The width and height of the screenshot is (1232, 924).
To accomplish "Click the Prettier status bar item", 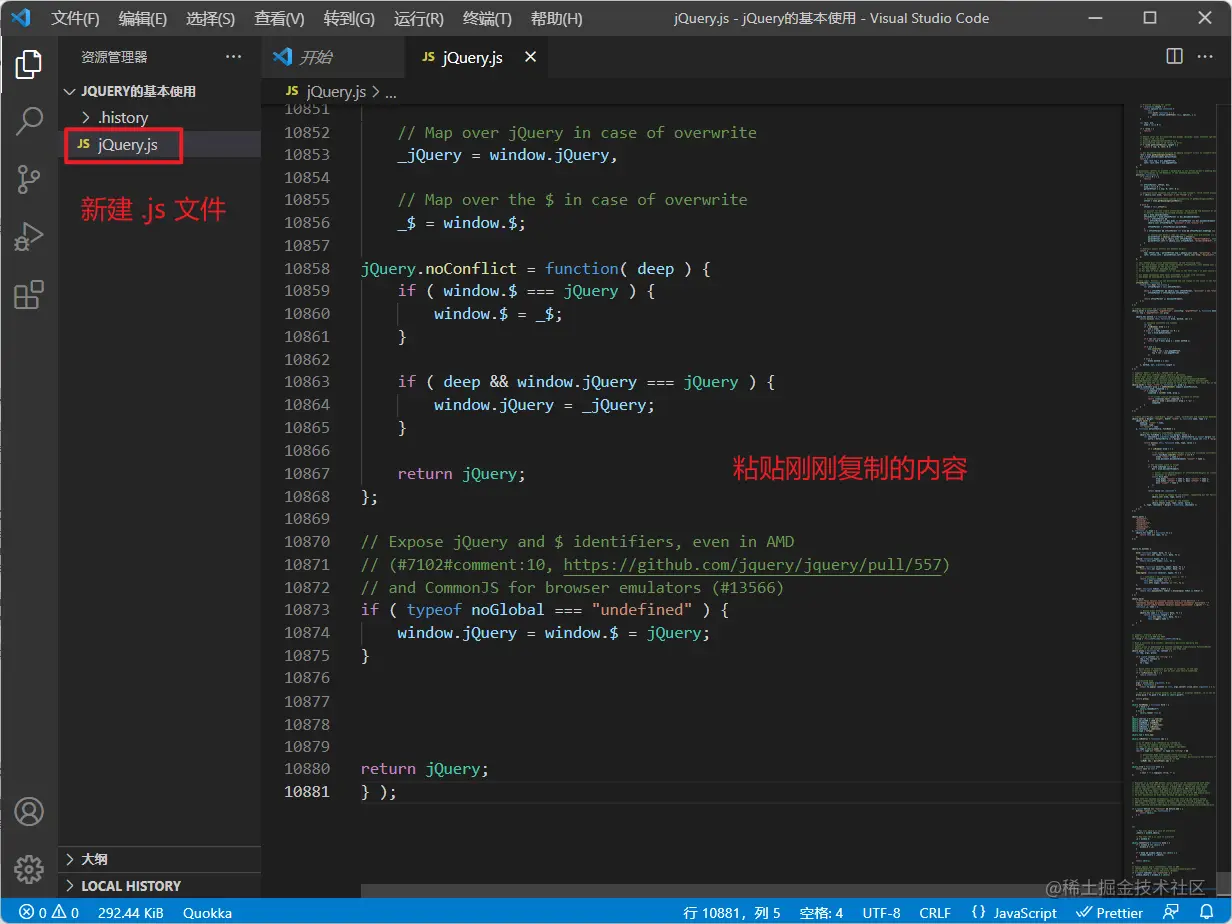I will tap(1108, 912).
